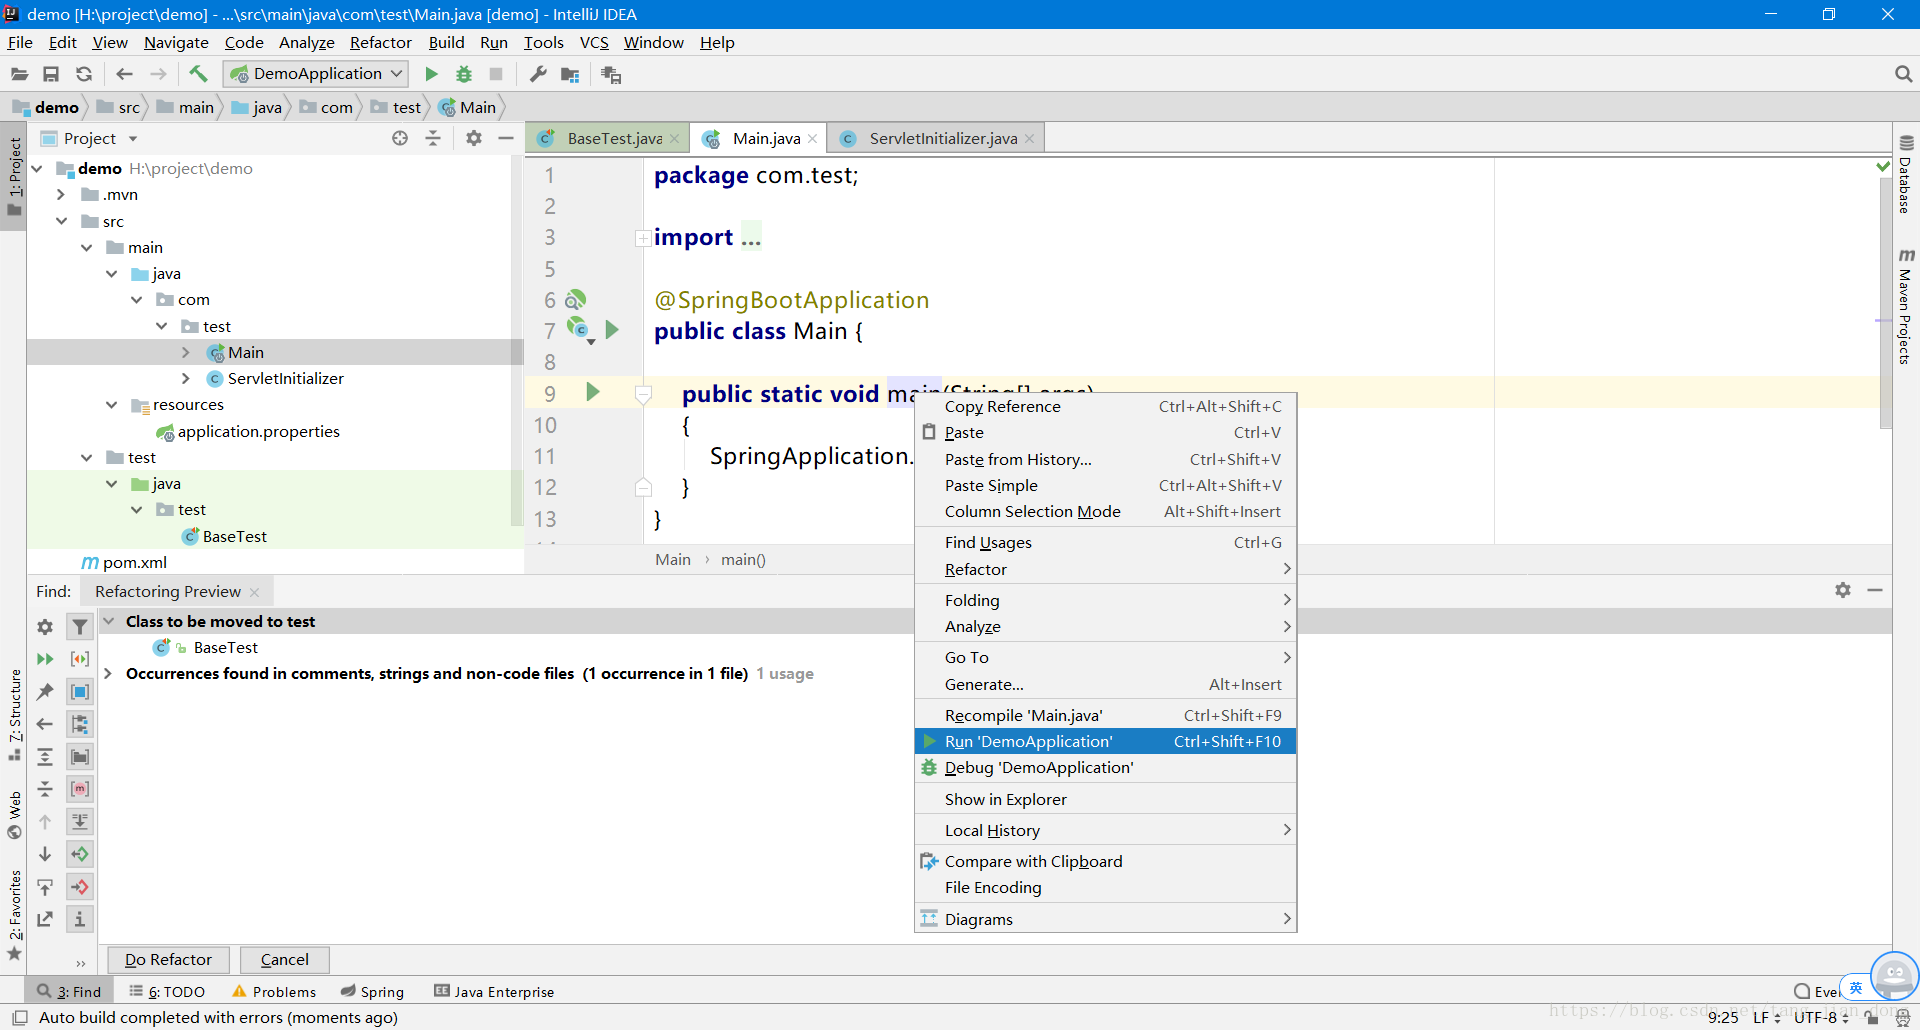Image resolution: width=1920 pixels, height=1030 pixels.
Task: Run DemoApplication with the green play icon
Action: point(432,74)
